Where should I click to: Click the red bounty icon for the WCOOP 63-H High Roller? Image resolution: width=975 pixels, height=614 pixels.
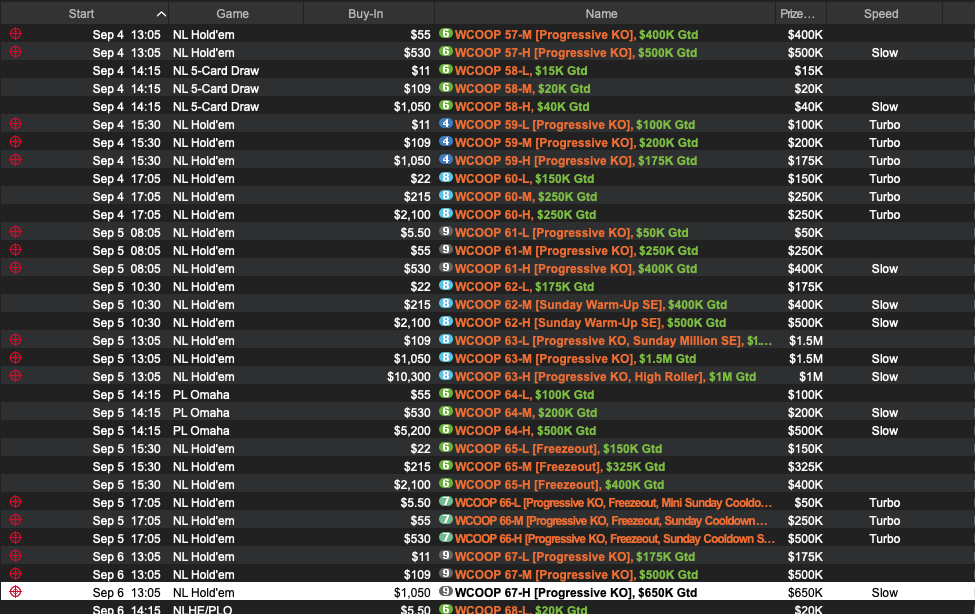pyautogui.click(x=16, y=376)
